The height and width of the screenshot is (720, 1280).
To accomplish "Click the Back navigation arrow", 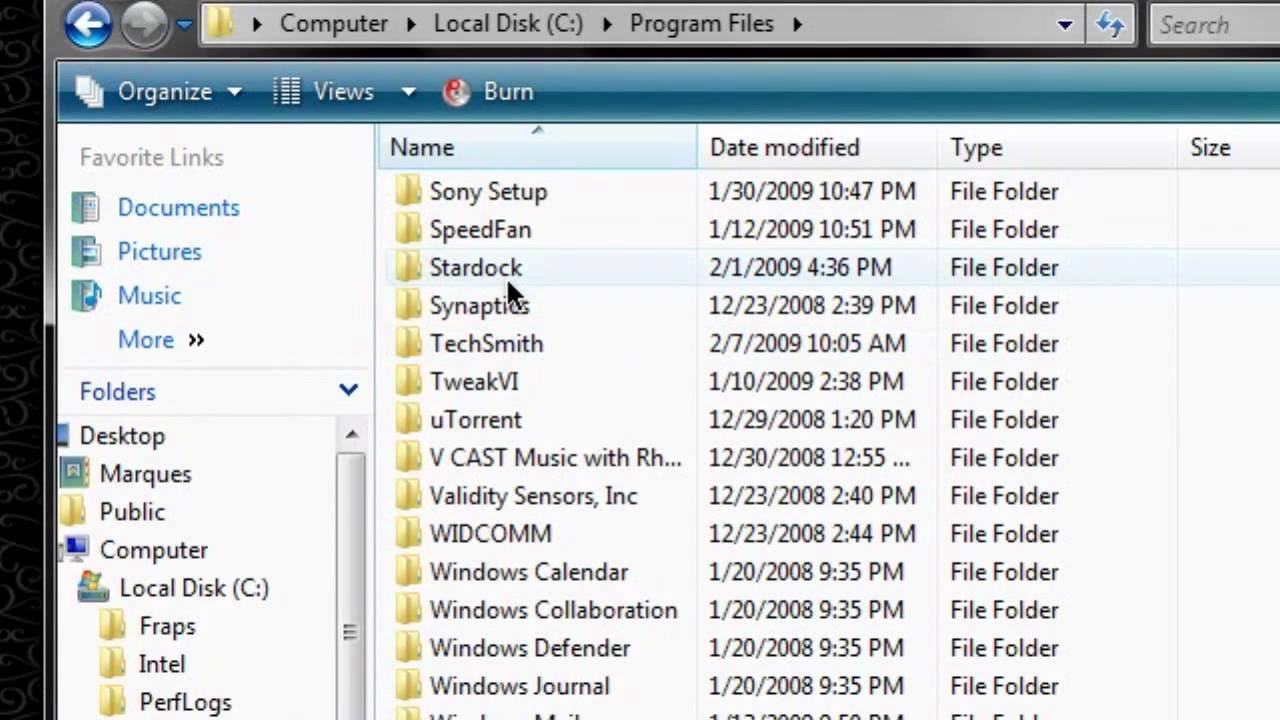I will point(88,24).
